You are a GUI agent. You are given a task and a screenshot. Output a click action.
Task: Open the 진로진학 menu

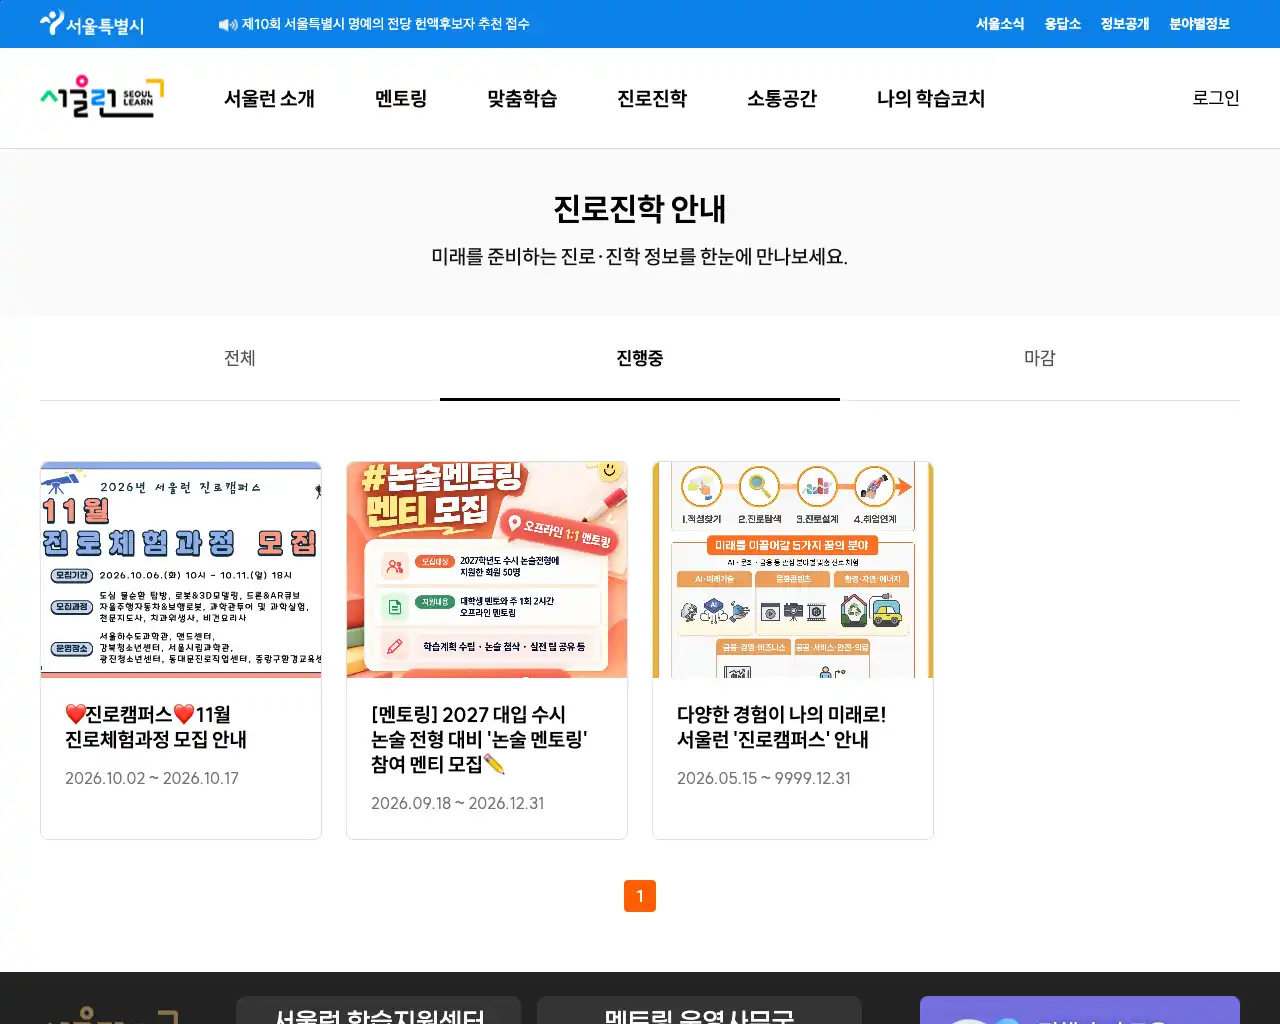click(652, 98)
